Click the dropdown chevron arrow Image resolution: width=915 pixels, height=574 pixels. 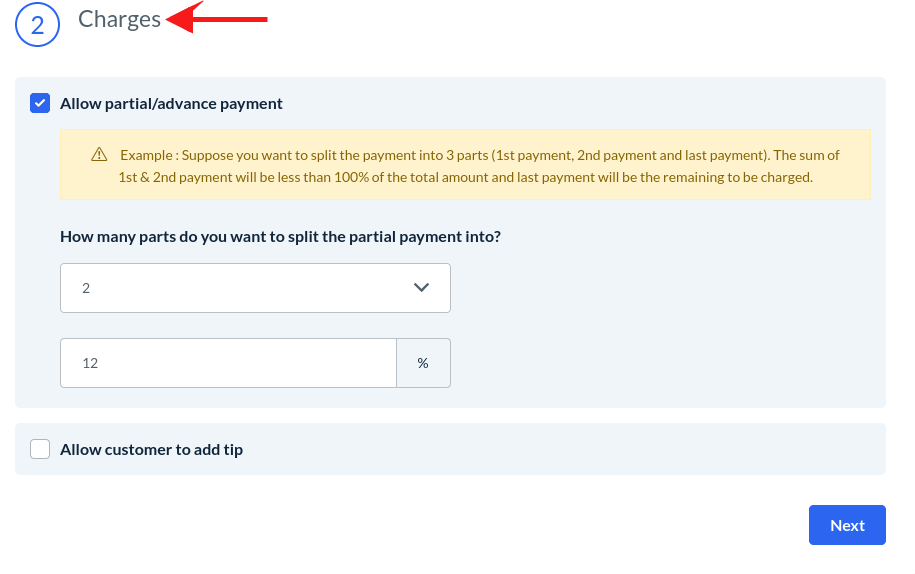click(421, 288)
